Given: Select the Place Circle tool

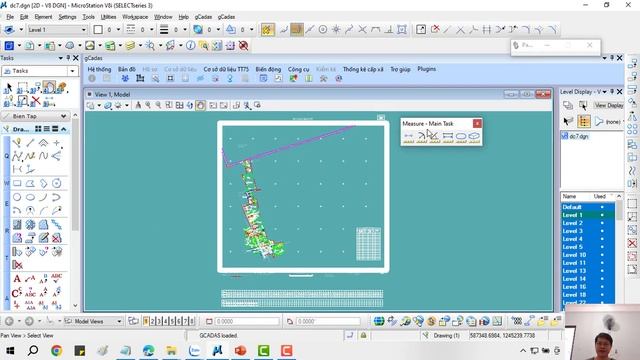Looking at the screenshot, I should pos(17,197).
